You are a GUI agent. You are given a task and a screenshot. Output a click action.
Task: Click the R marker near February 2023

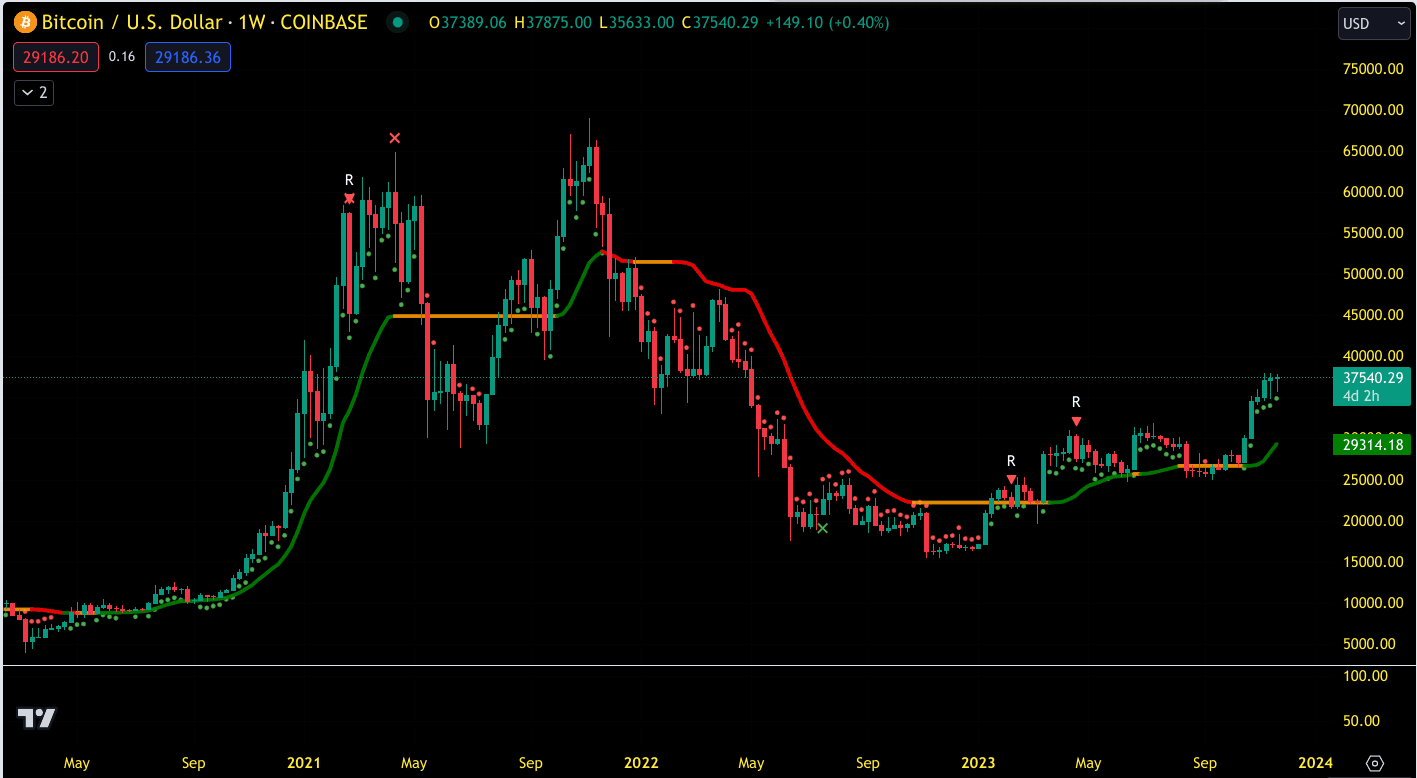1011,461
